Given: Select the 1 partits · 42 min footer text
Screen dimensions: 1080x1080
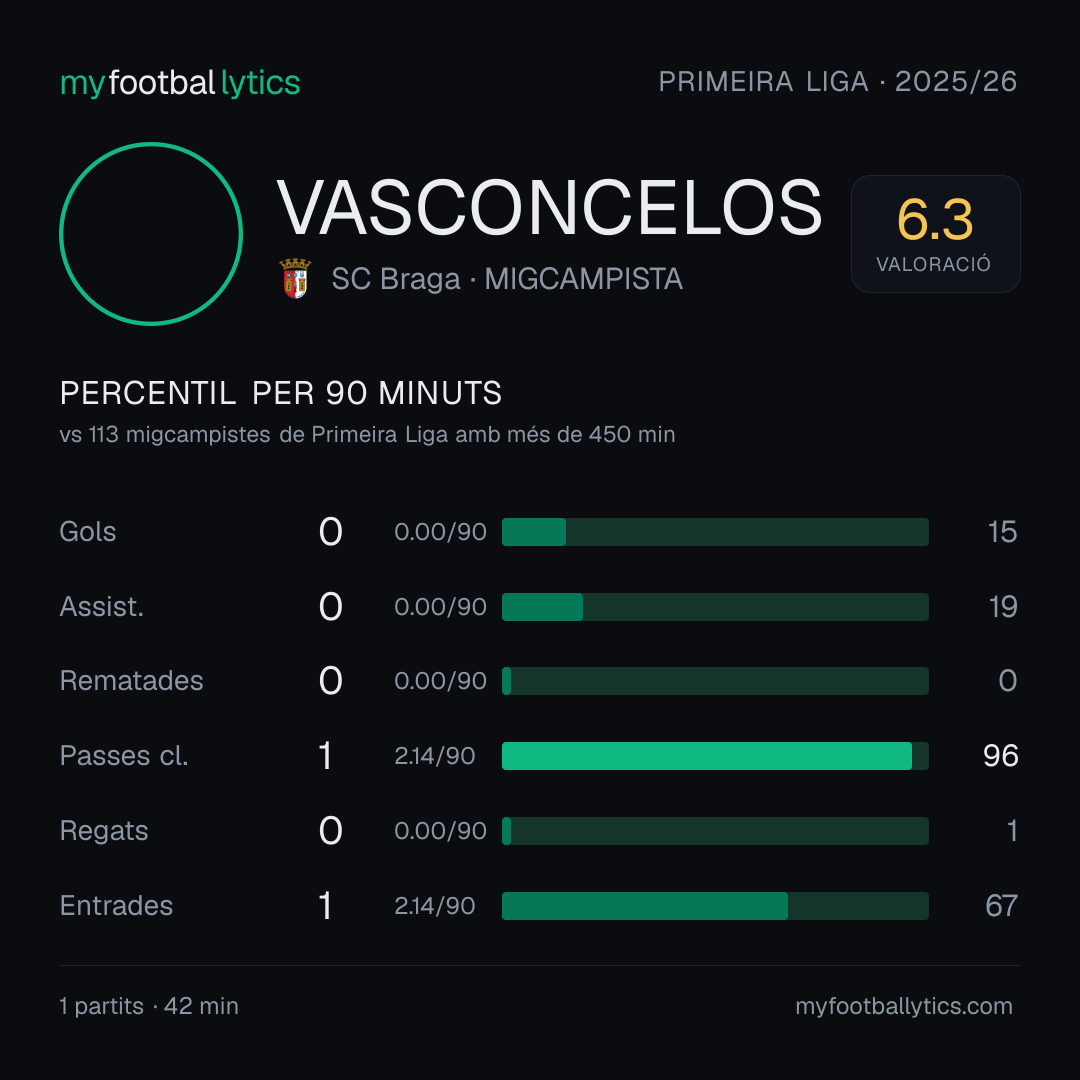Looking at the screenshot, I should pos(149,1006).
